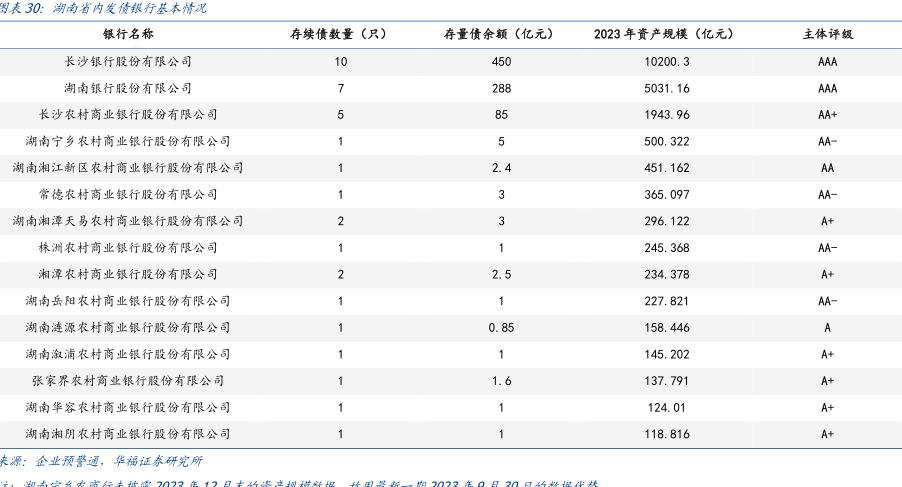Screen dimensions: 902x487
Task: Click the 银行名称 column header
Action: [x=128, y=34]
